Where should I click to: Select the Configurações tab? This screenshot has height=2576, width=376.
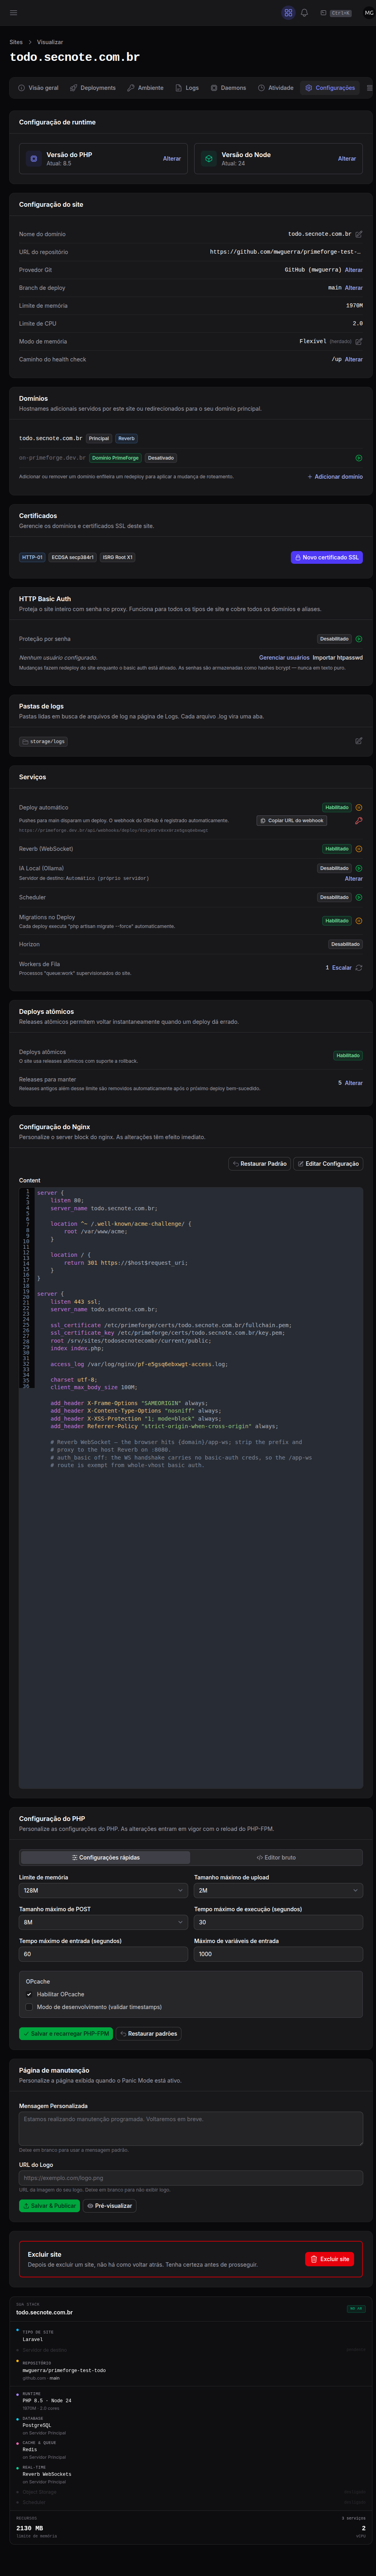pyautogui.click(x=330, y=88)
